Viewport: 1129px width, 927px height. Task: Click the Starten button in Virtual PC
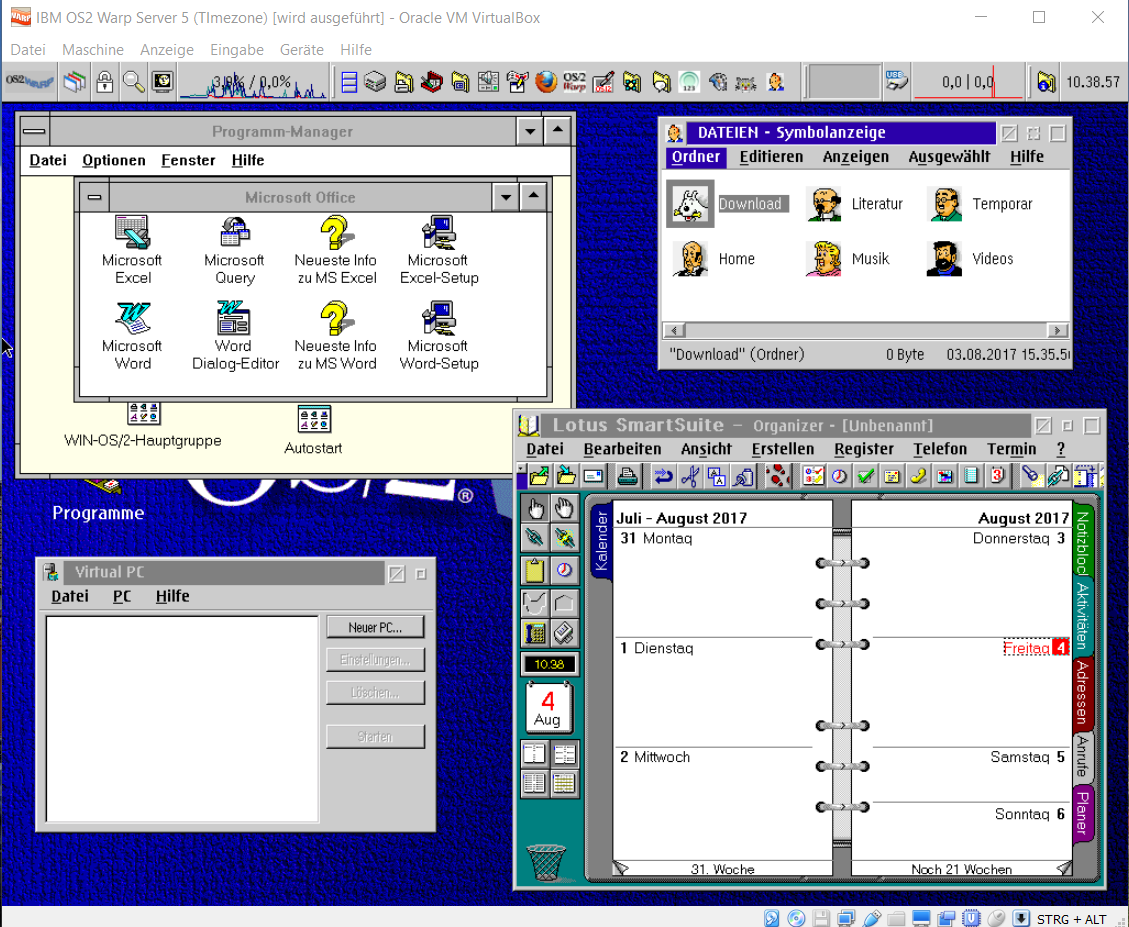(375, 737)
